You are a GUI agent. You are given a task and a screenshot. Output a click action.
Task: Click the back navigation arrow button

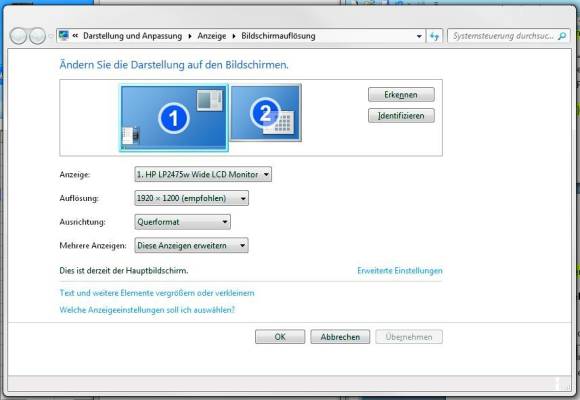[18, 36]
